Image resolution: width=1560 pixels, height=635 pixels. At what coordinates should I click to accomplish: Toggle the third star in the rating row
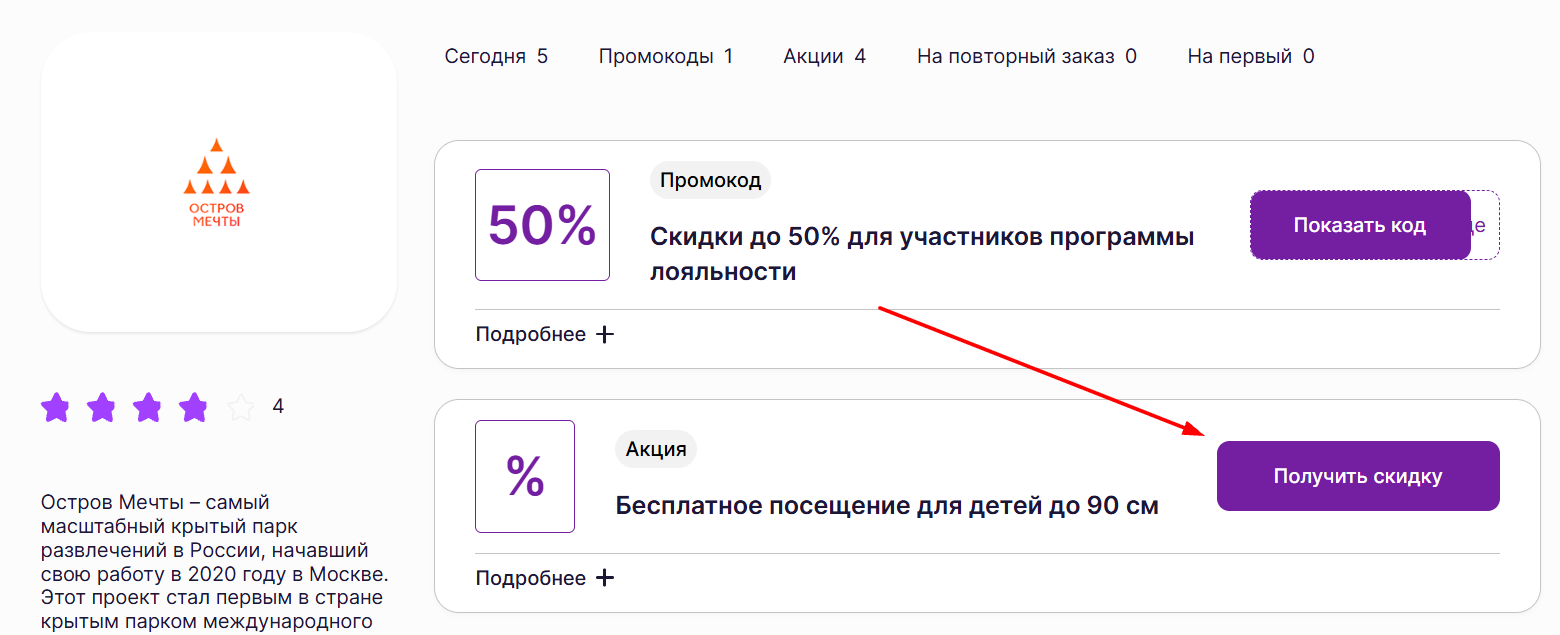(x=148, y=407)
